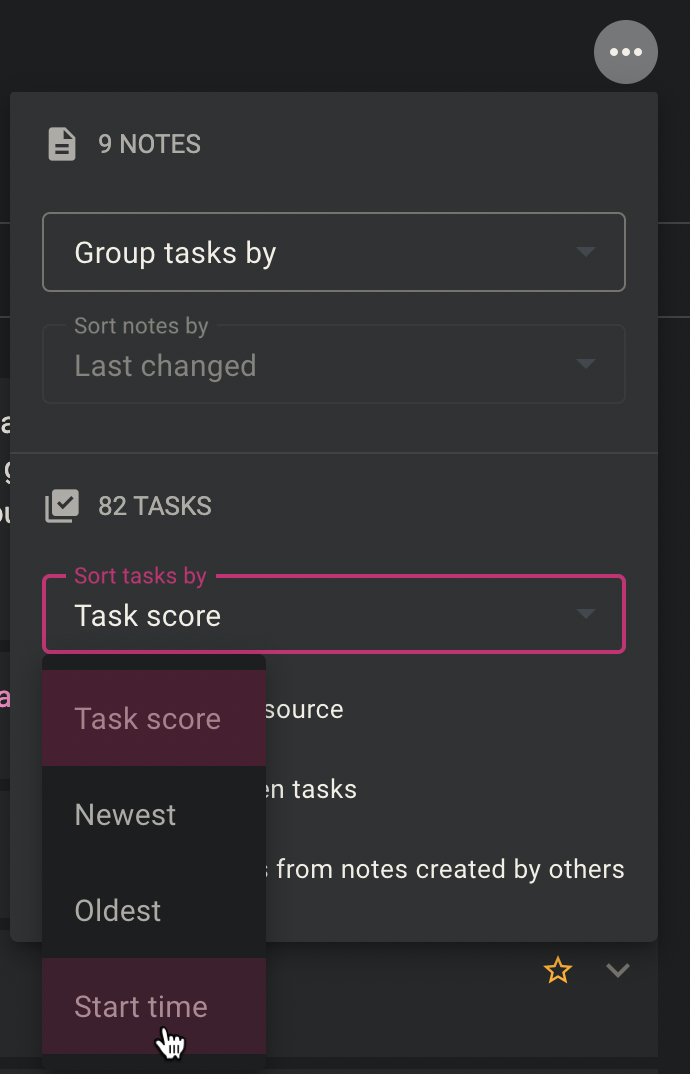
Task: Open the Sort notes by dropdown
Action: [333, 364]
